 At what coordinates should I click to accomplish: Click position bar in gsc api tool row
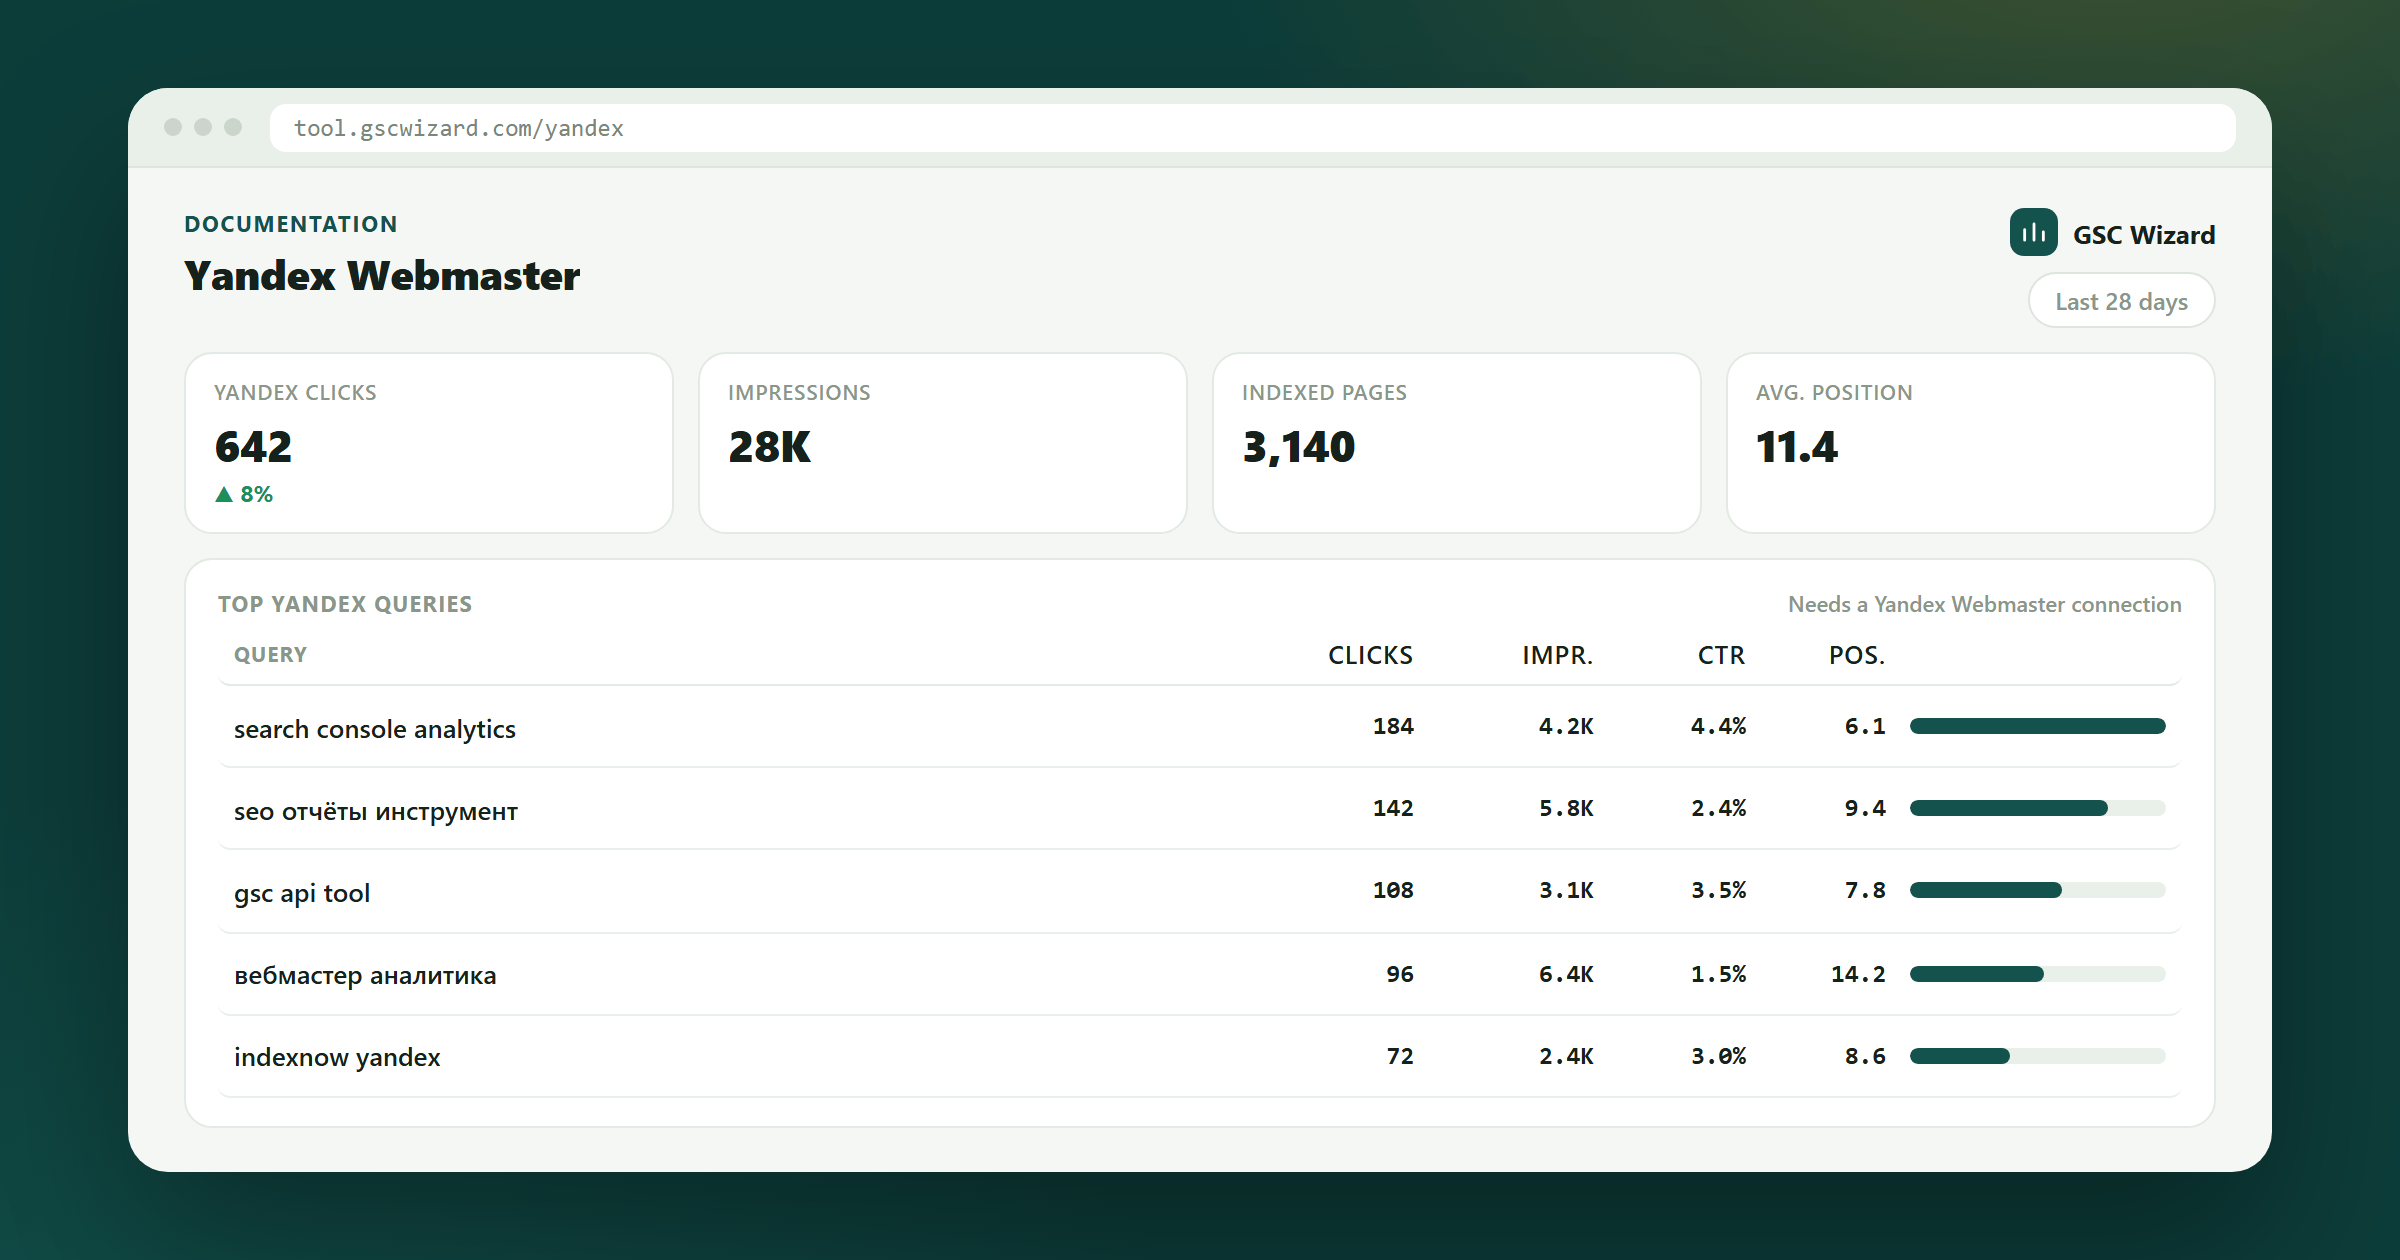click(2037, 890)
